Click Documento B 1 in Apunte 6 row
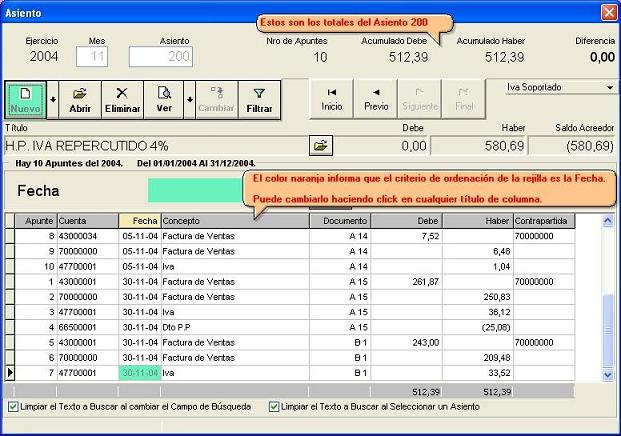Image resolution: width=621 pixels, height=436 pixels. 340,358
